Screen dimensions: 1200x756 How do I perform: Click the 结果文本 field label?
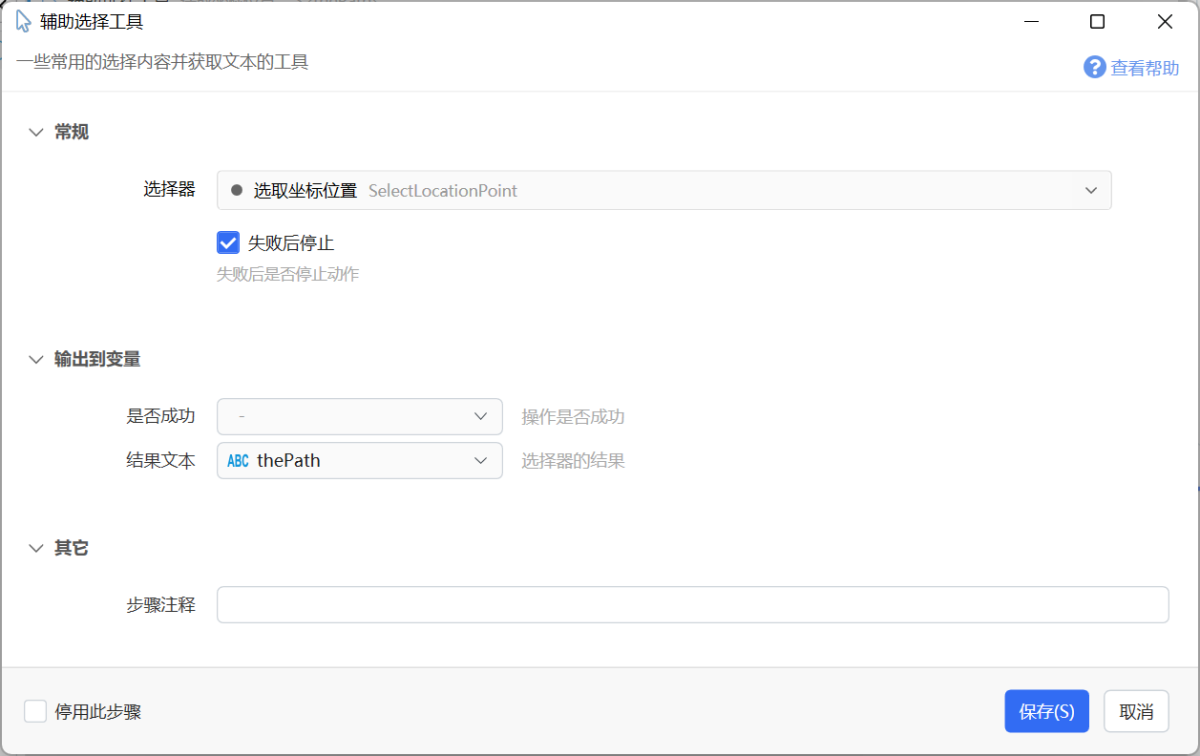(160, 460)
